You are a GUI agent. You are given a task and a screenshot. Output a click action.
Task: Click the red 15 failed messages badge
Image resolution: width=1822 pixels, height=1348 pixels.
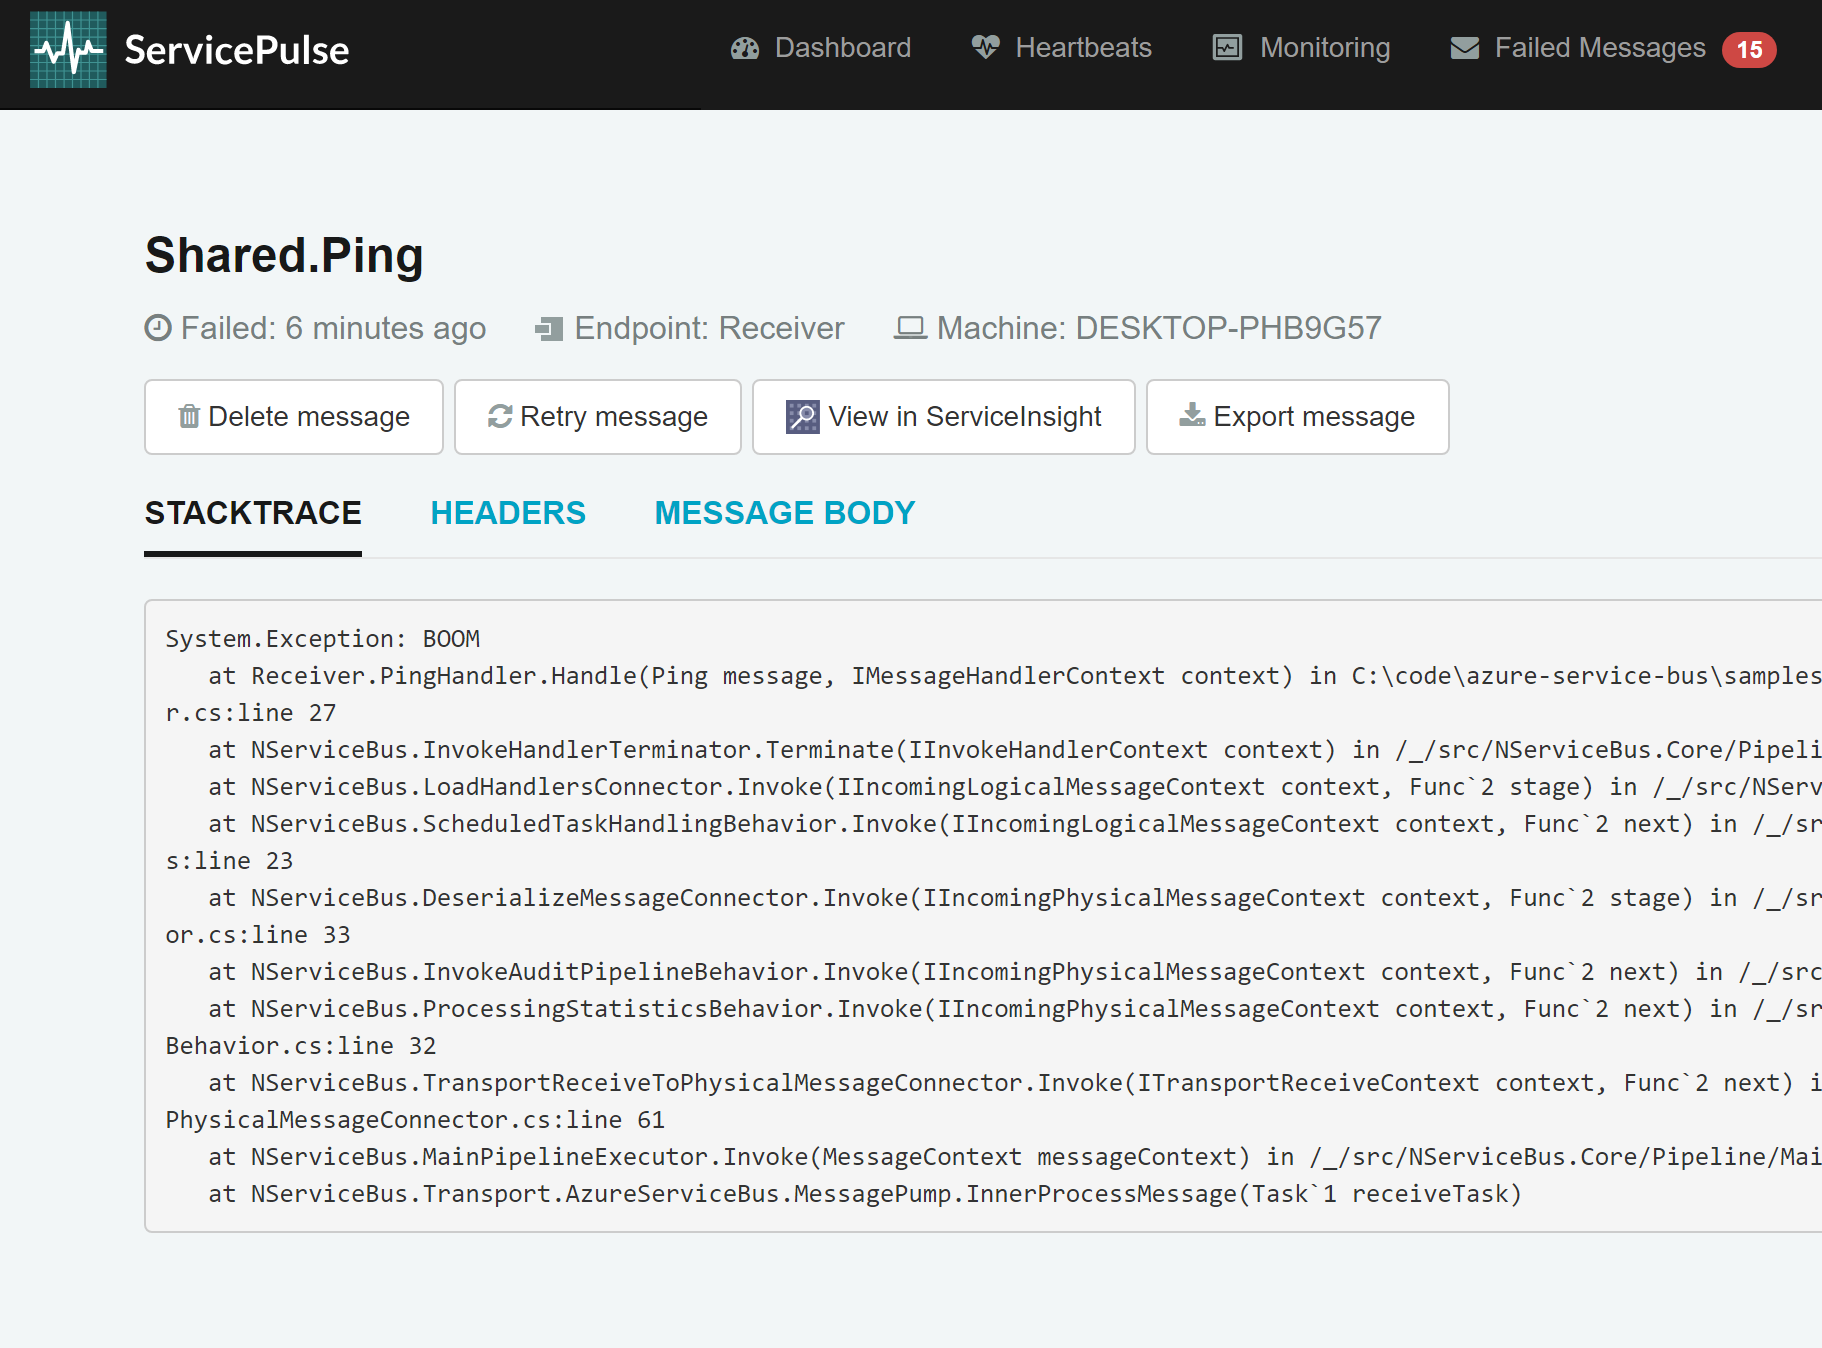click(1748, 49)
